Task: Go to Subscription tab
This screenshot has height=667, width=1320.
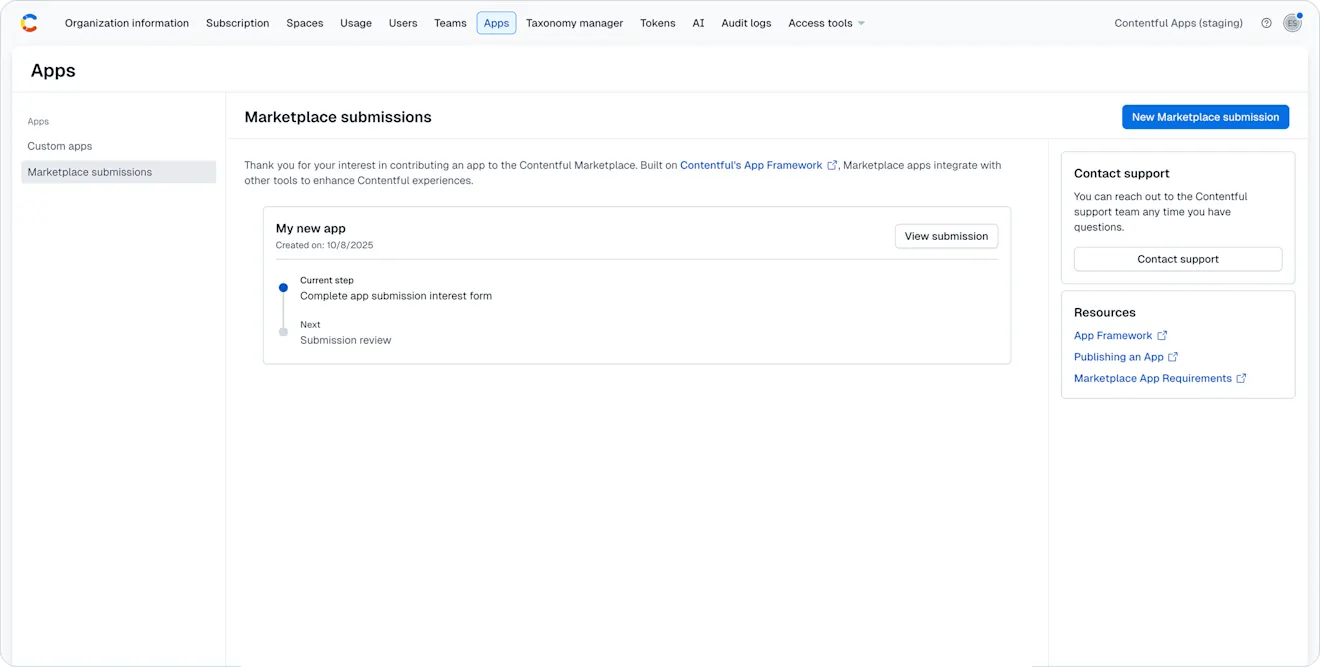Action: (x=237, y=23)
